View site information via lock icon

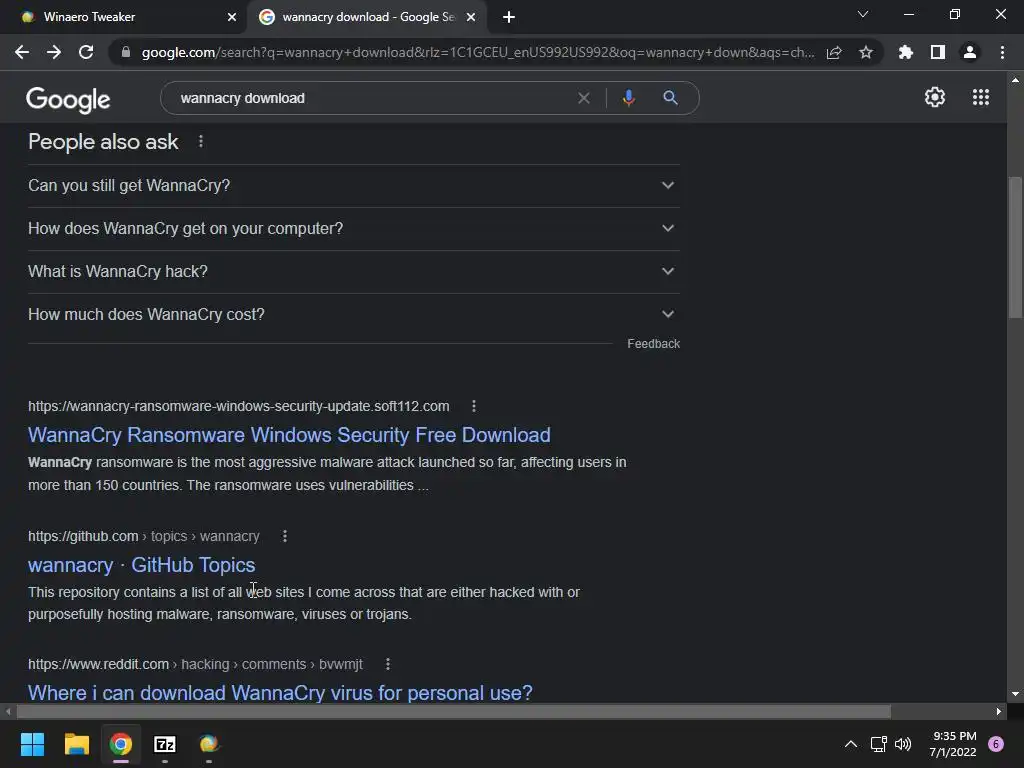[126, 52]
